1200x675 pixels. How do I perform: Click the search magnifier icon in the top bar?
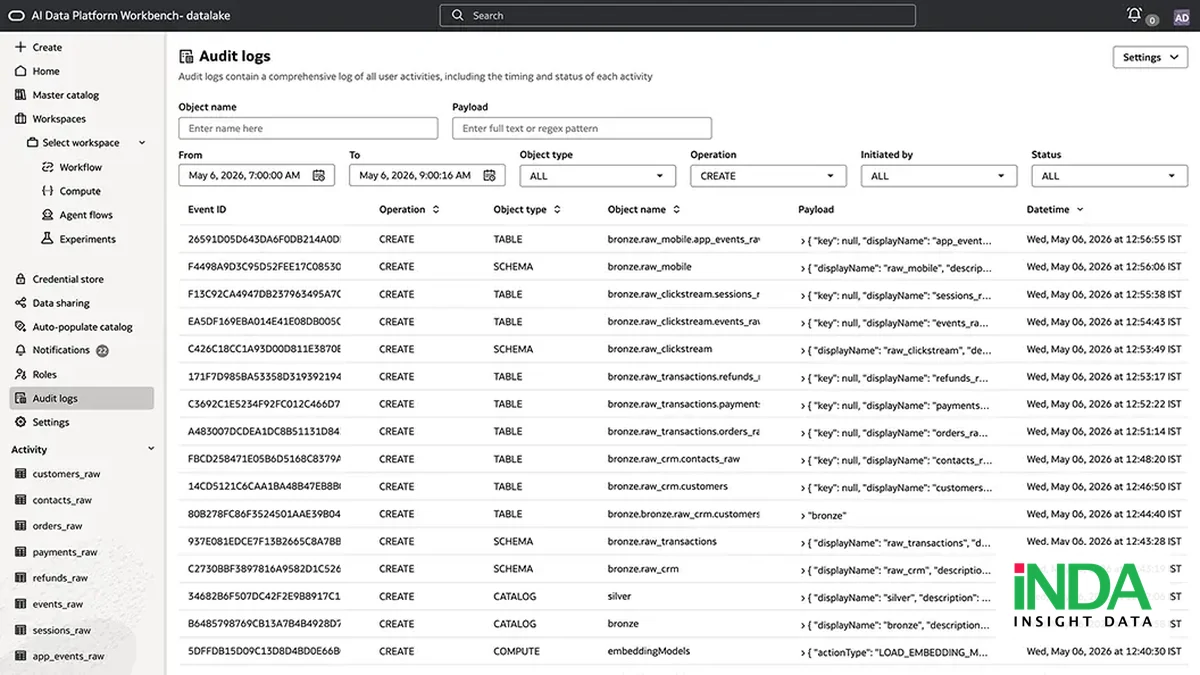tap(458, 16)
